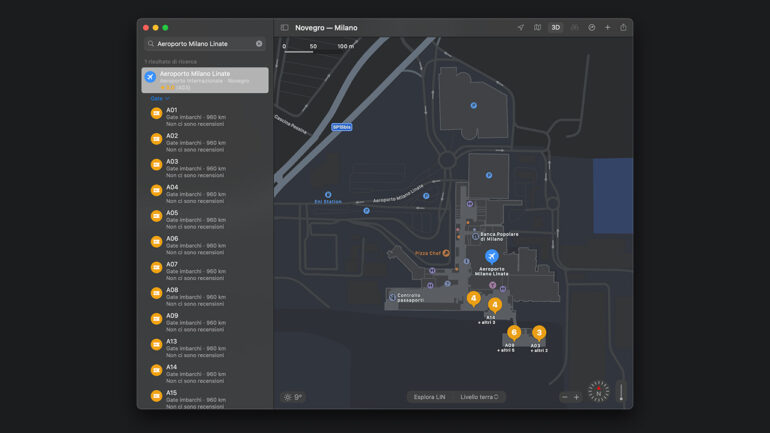770x433 pixels.
Task: Click the Esplora LIN button
Action: coord(430,397)
